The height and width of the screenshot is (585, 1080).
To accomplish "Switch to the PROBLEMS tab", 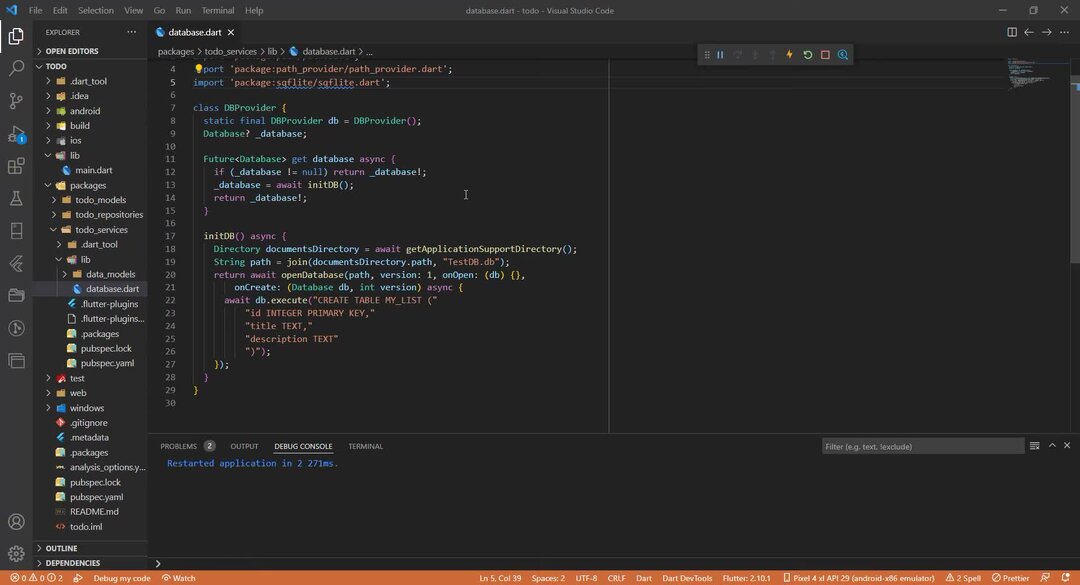I will (179, 446).
